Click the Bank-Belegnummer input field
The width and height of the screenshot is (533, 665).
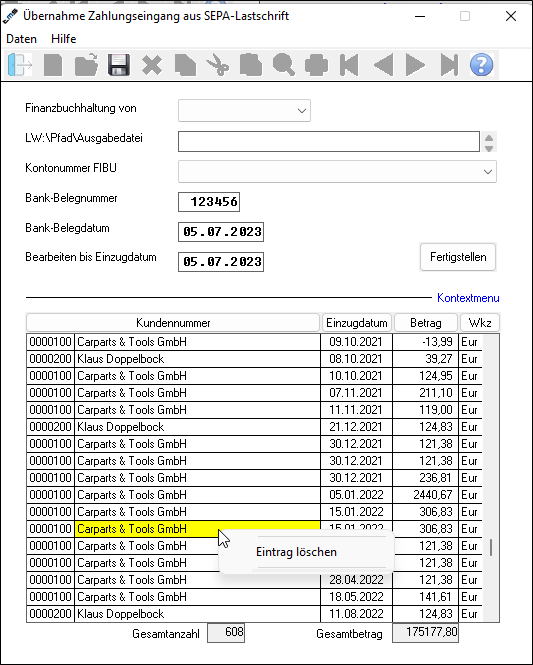(x=209, y=202)
